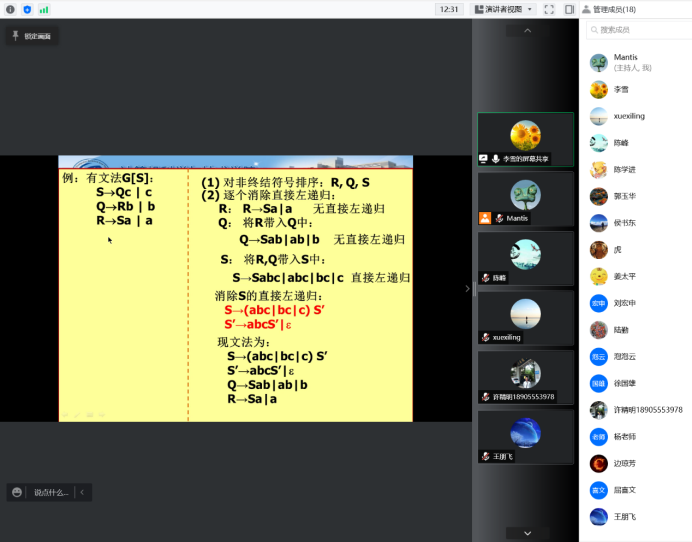The image size is (692, 542).
Task: Click the fullscreen icon in top bar
Action: tap(549, 9)
